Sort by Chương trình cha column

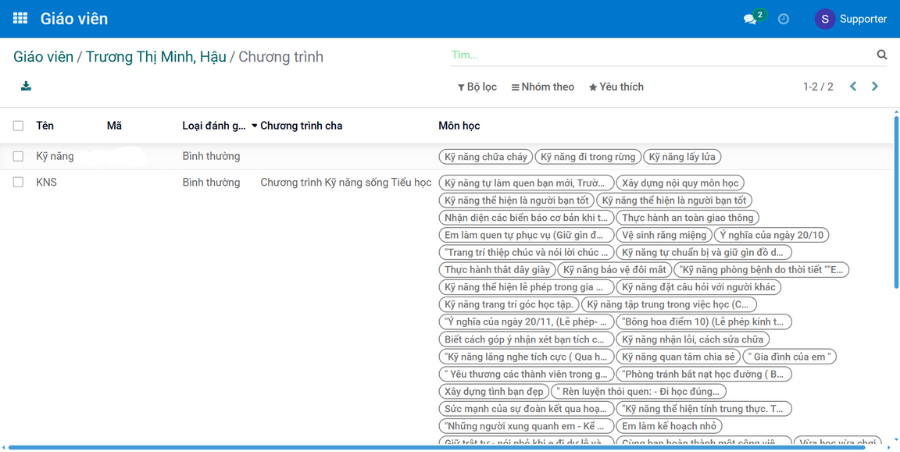point(301,126)
